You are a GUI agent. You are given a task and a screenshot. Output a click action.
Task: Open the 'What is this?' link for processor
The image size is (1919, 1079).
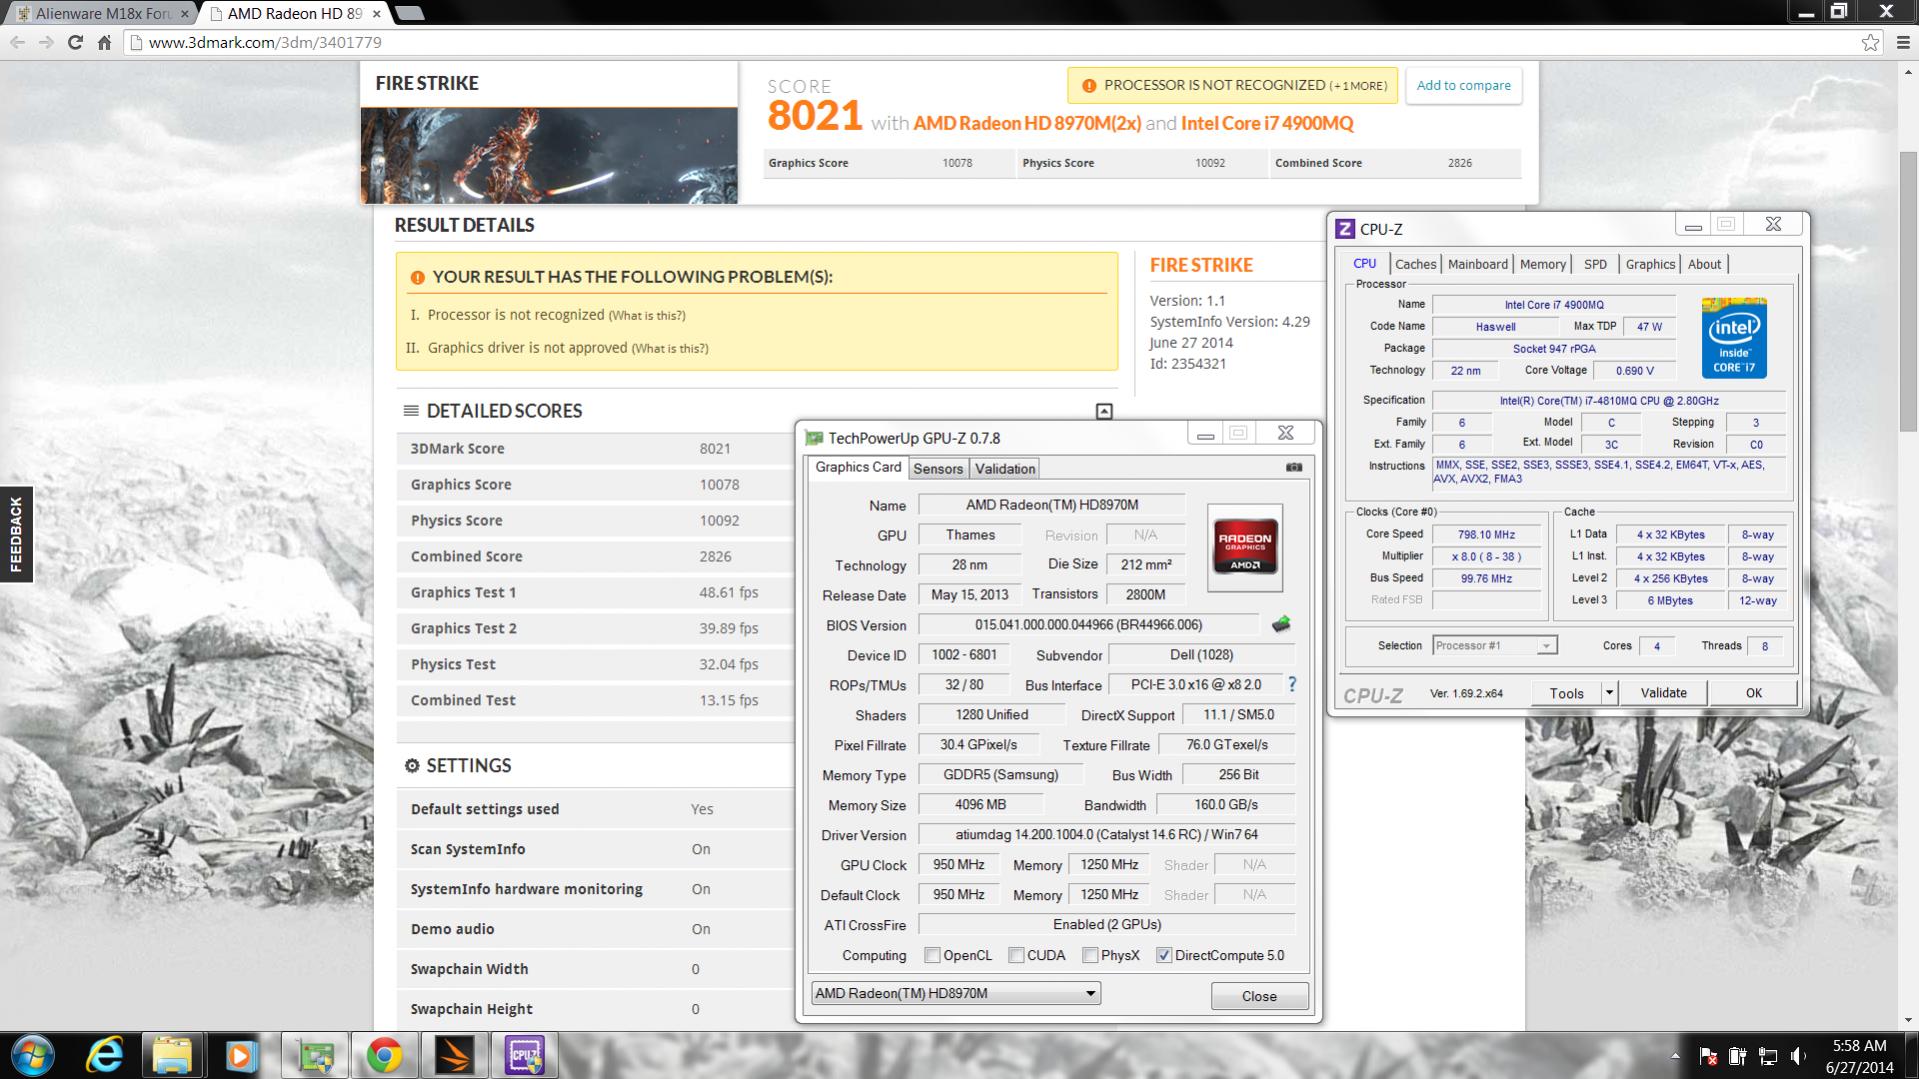pyautogui.click(x=647, y=315)
